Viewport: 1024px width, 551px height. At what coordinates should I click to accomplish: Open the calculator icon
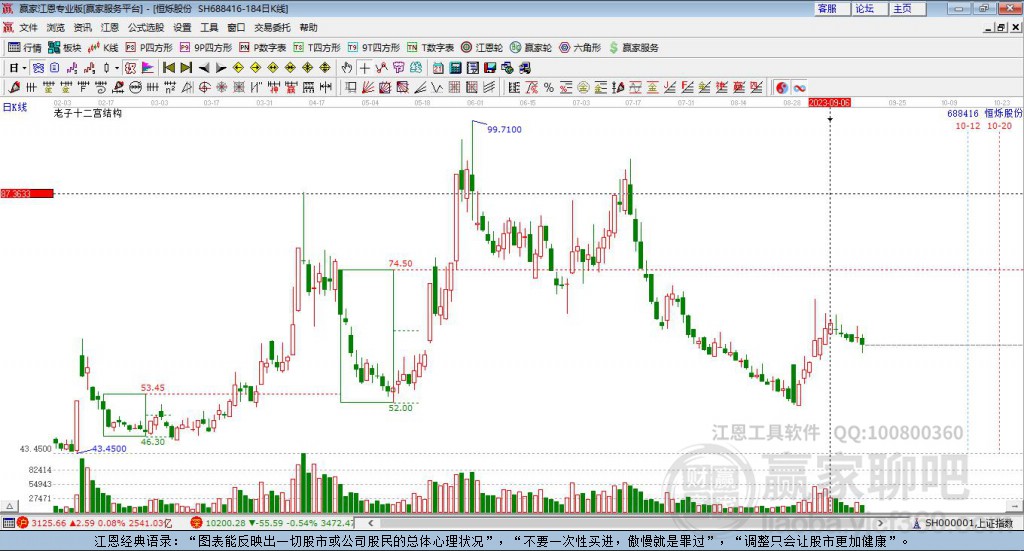[x=456, y=68]
